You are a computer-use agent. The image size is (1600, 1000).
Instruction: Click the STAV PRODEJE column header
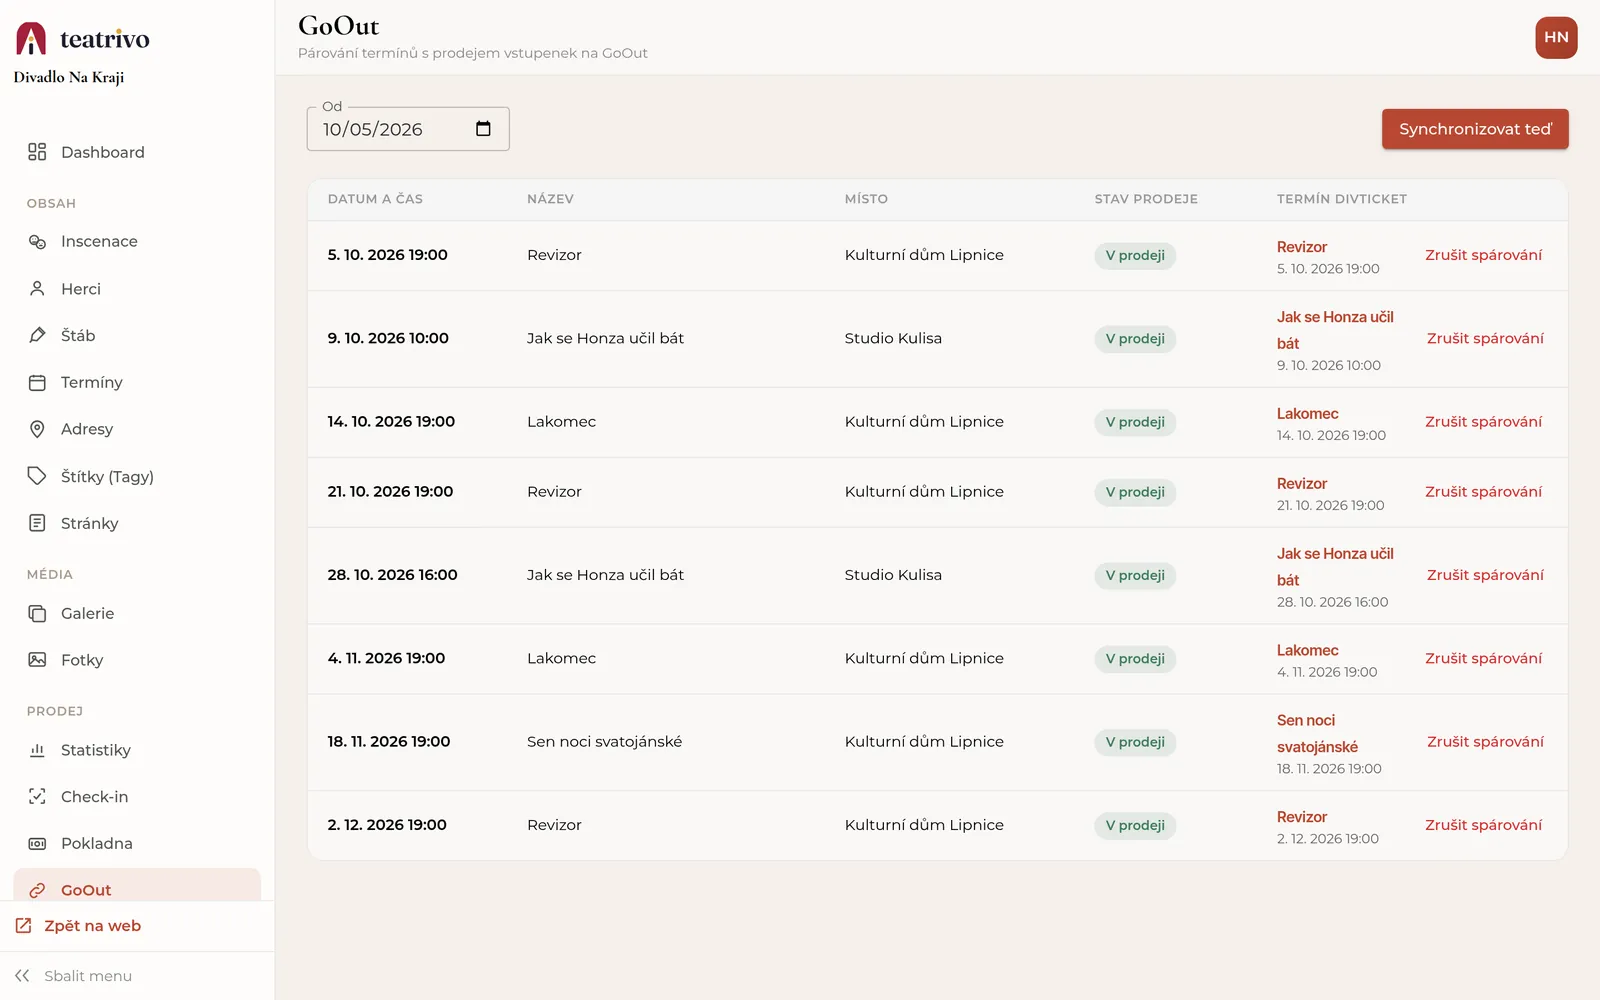coord(1146,199)
